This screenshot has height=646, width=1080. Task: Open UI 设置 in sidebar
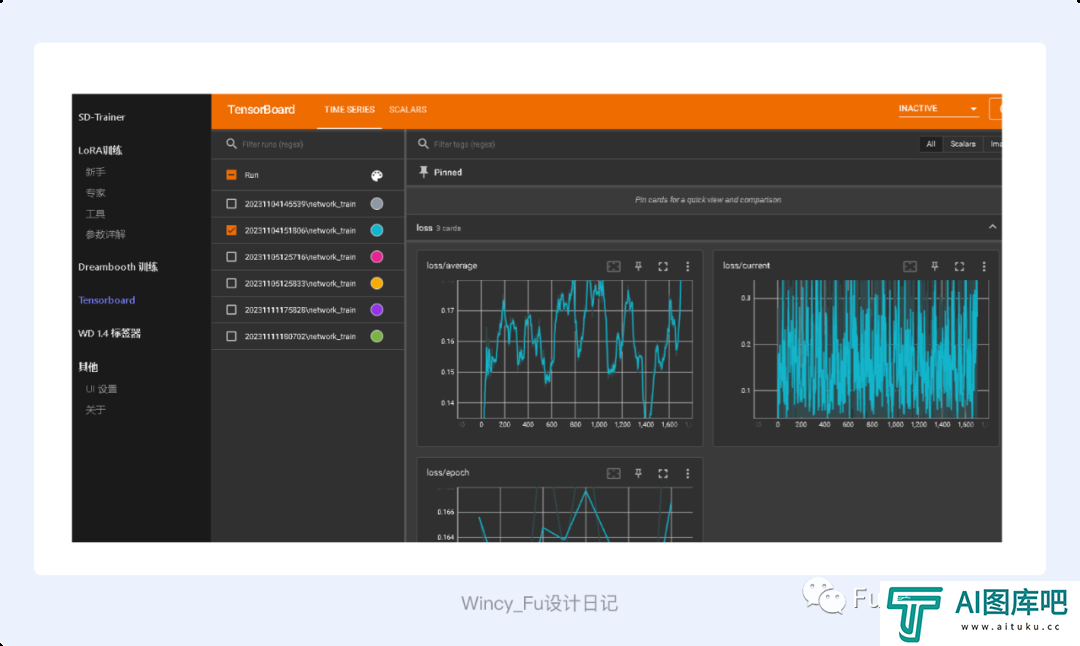pos(101,389)
